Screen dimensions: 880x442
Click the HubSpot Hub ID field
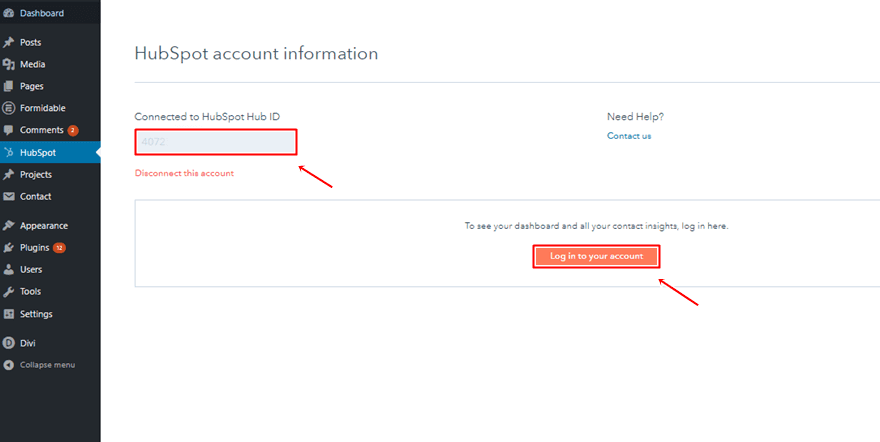[216, 142]
